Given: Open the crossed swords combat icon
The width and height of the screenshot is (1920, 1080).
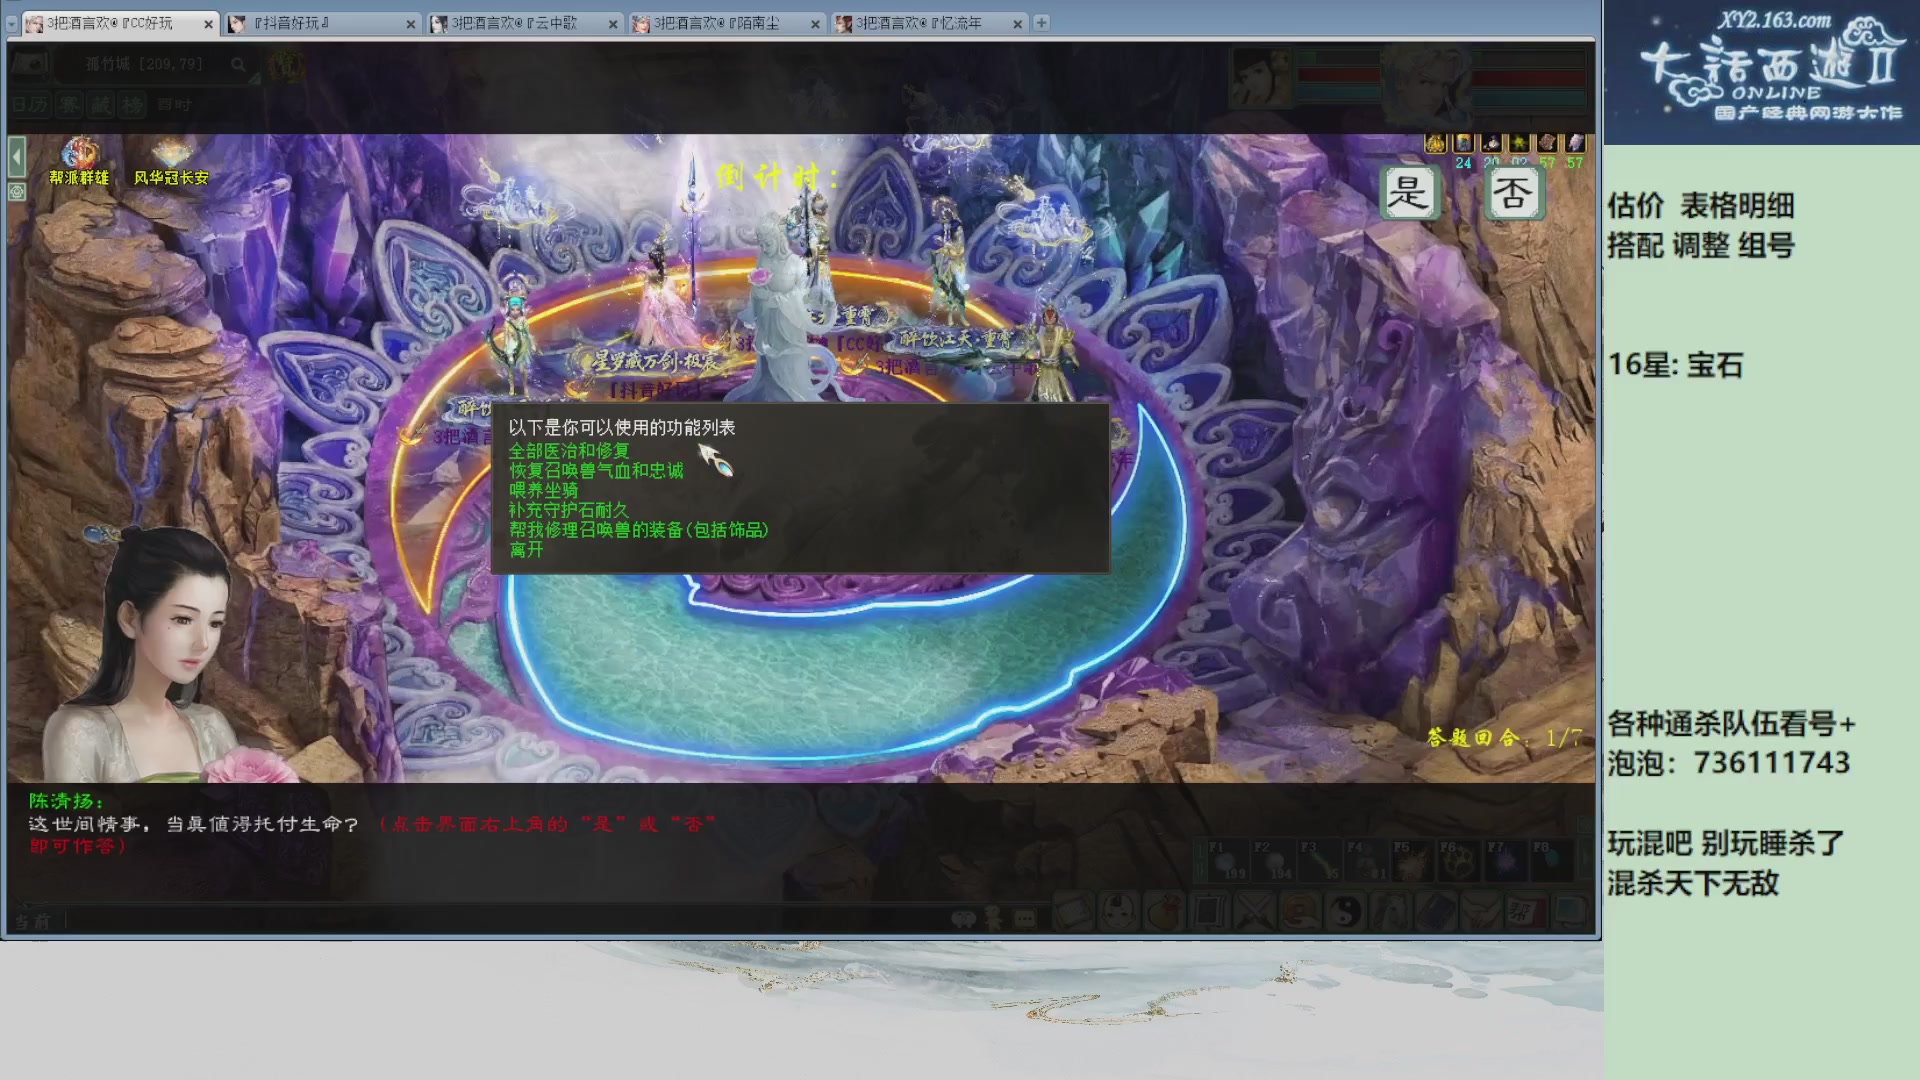Looking at the screenshot, I should 1254,912.
